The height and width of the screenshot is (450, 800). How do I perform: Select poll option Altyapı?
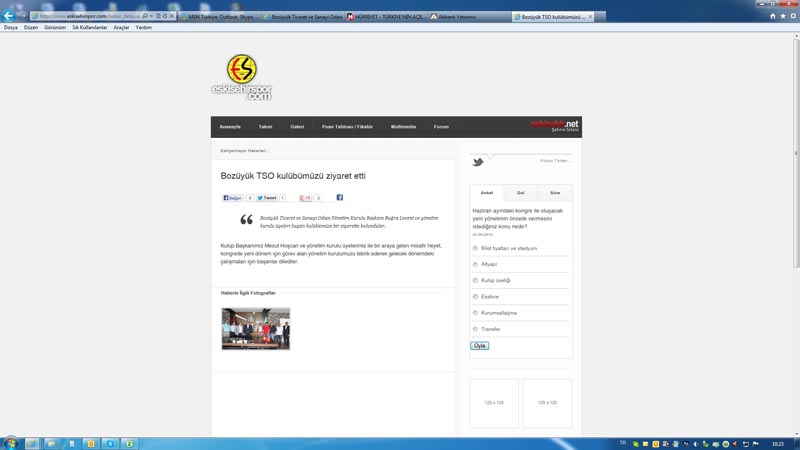pos(475,264)
